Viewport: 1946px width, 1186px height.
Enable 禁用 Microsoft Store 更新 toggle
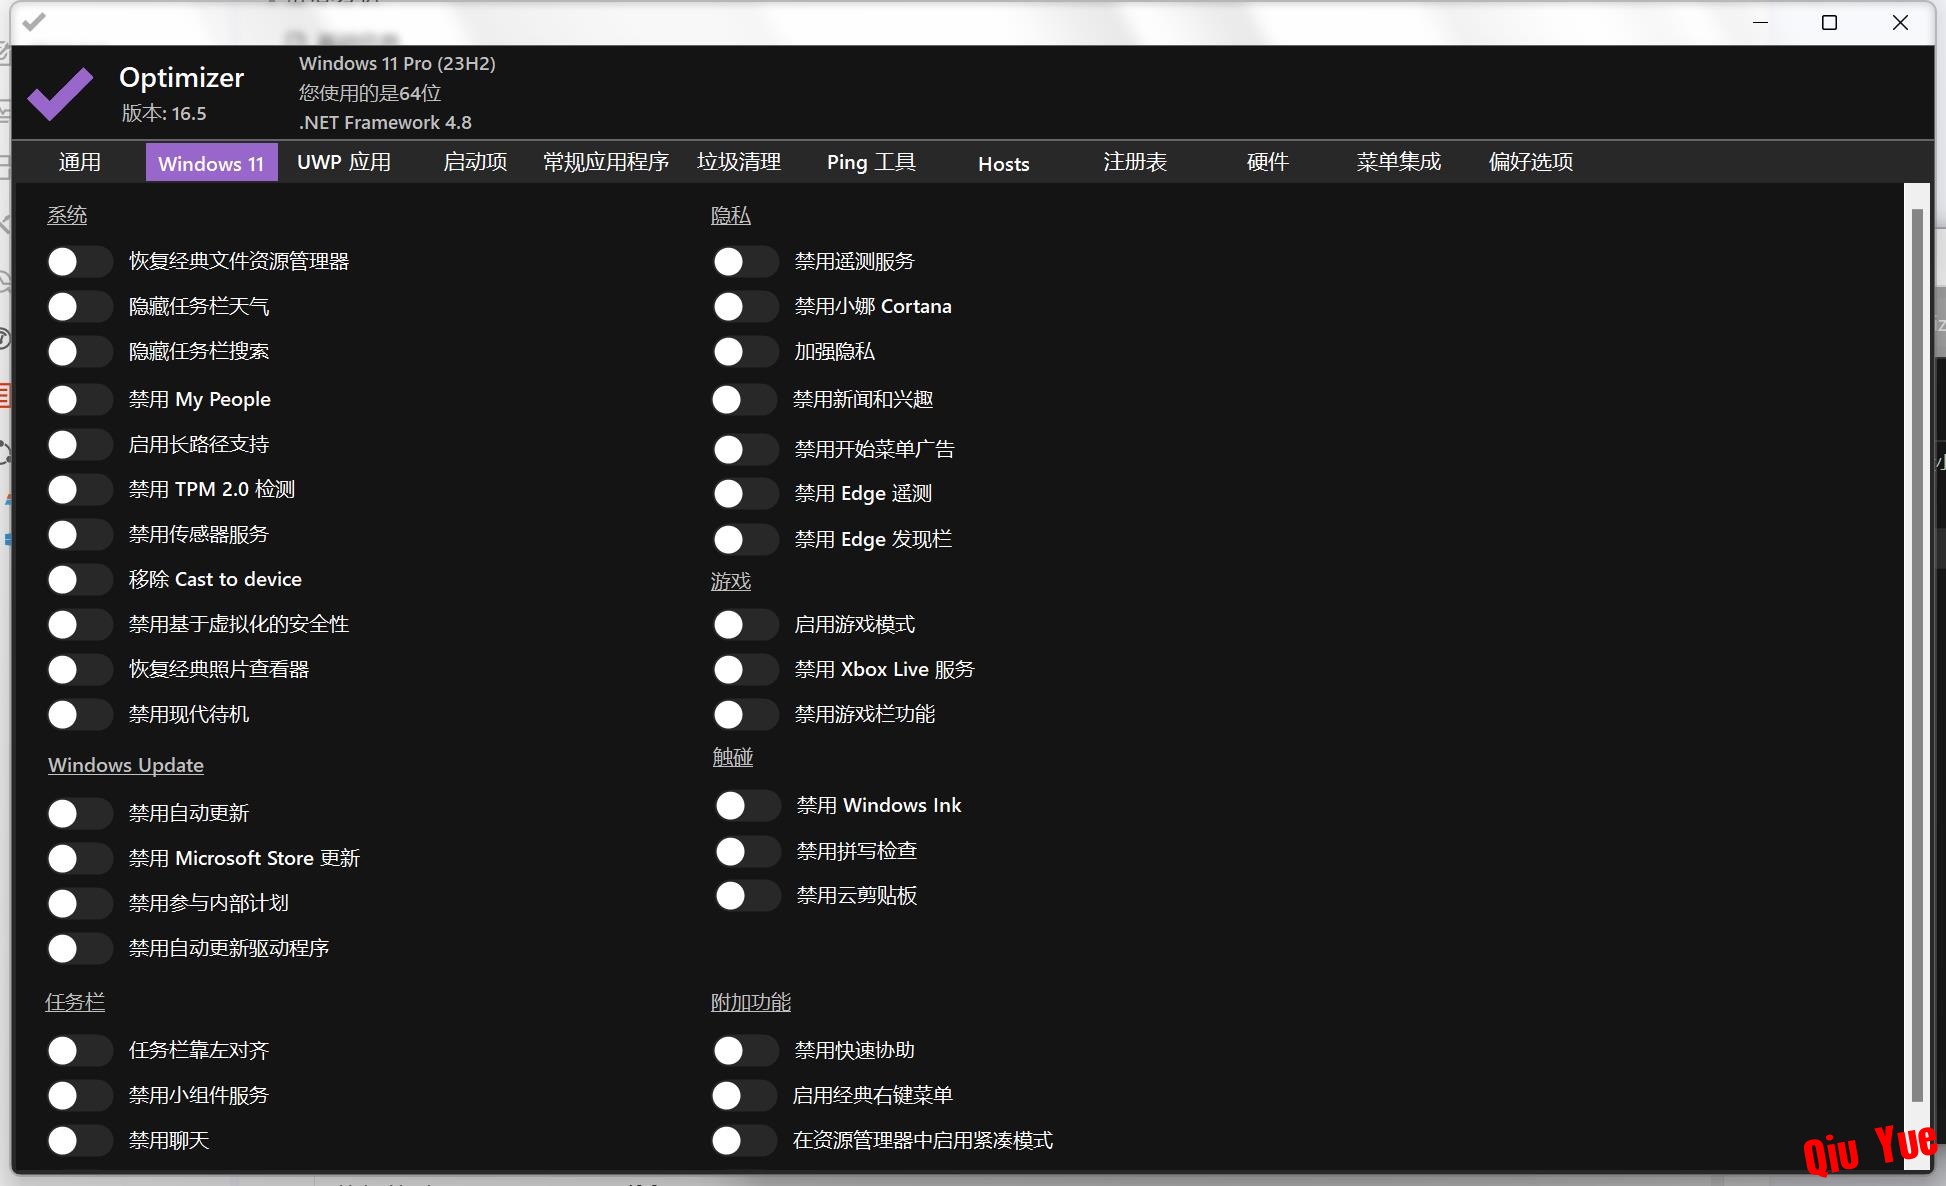[x=79, y=859]
